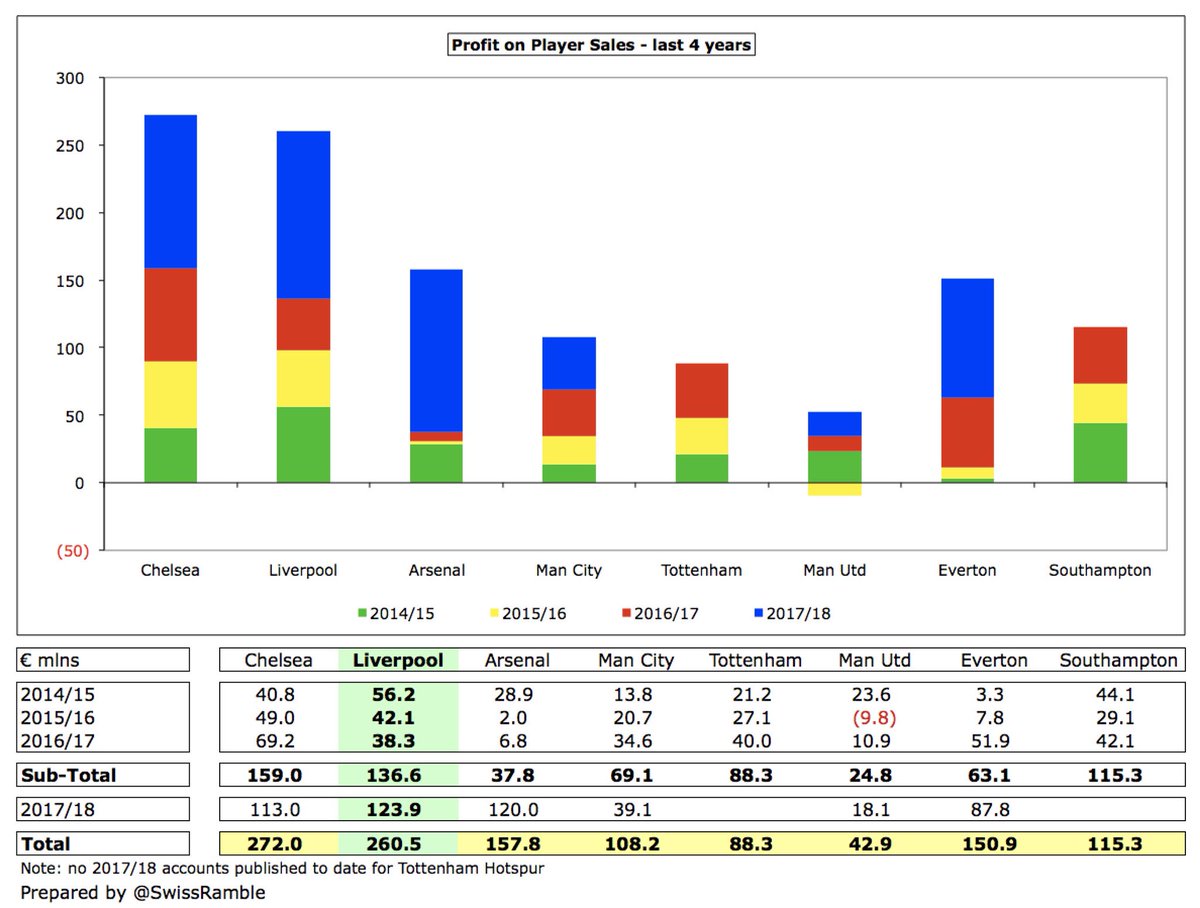The width and height of the screenshot is (1200, 908).
Task: Select Chelsea's blue 2017/18 bar segment
Action: tap(171, 192)
